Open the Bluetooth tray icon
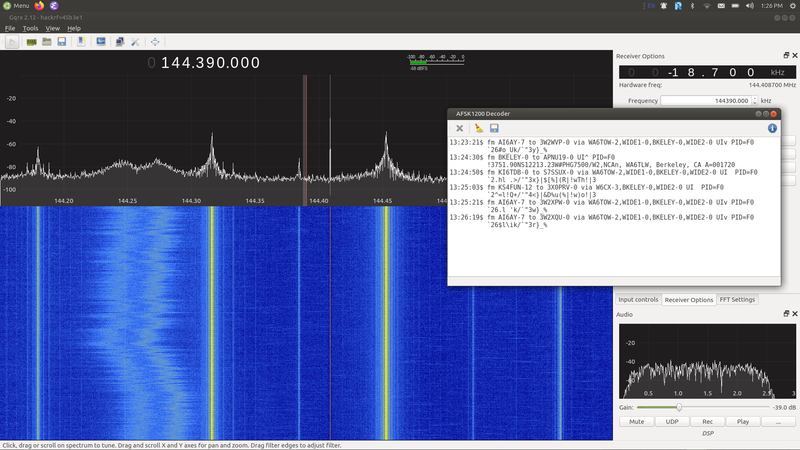This screenshot has width=800, height=450. (x=692, y=6)
